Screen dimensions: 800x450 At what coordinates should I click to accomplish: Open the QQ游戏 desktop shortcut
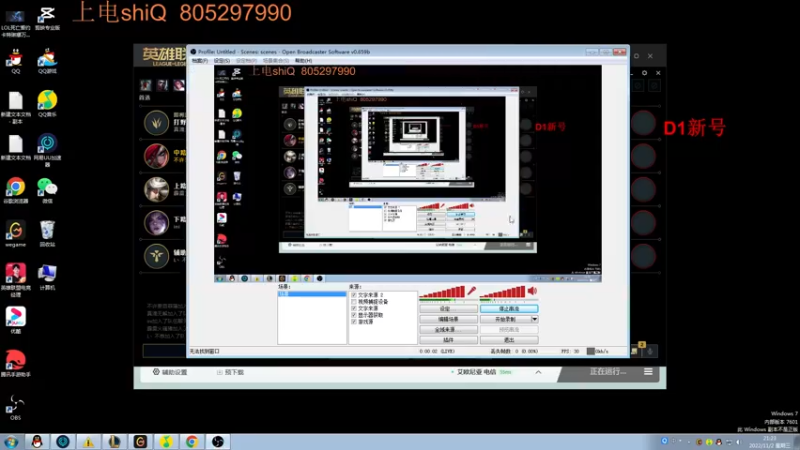(47, 61)
